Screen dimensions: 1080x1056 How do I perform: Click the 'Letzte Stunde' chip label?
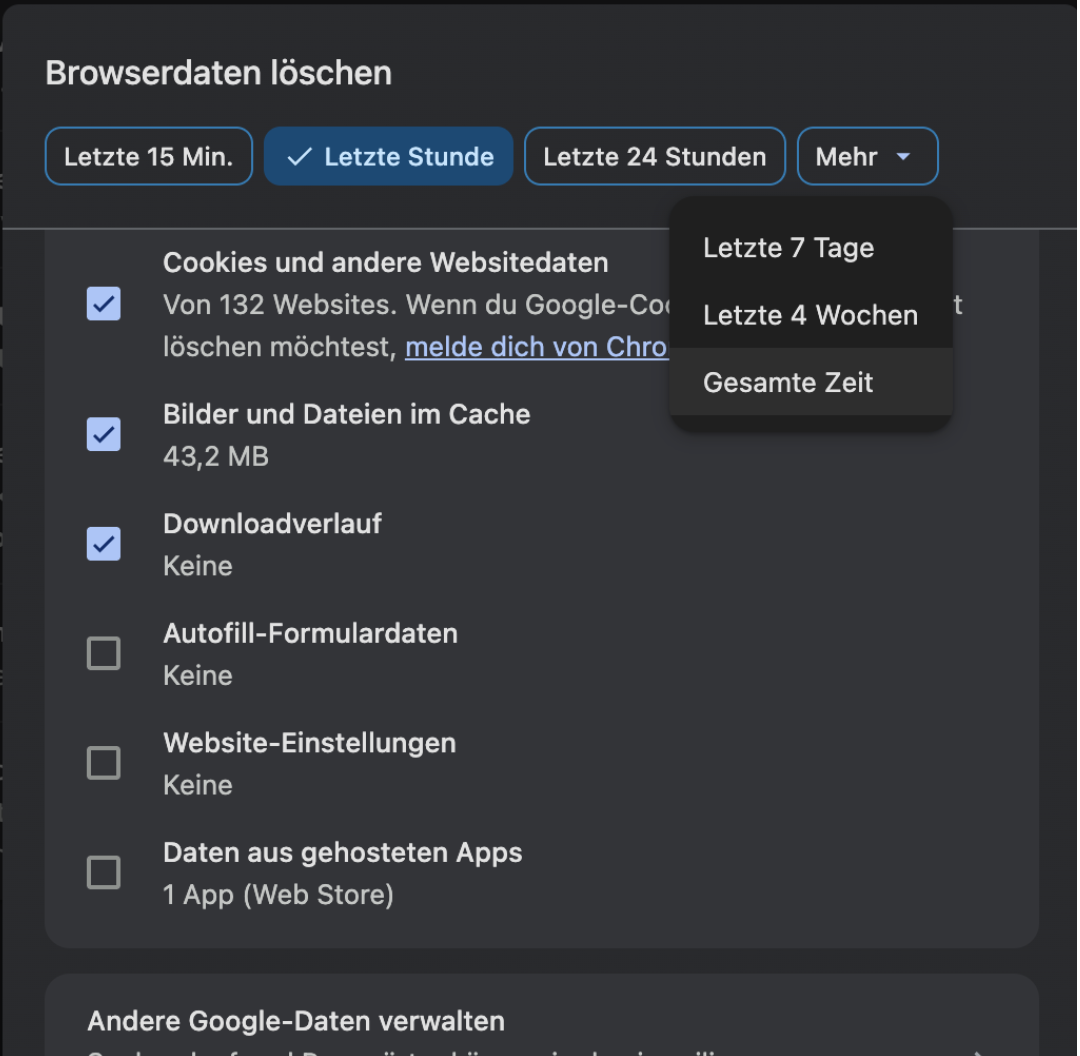408,157
